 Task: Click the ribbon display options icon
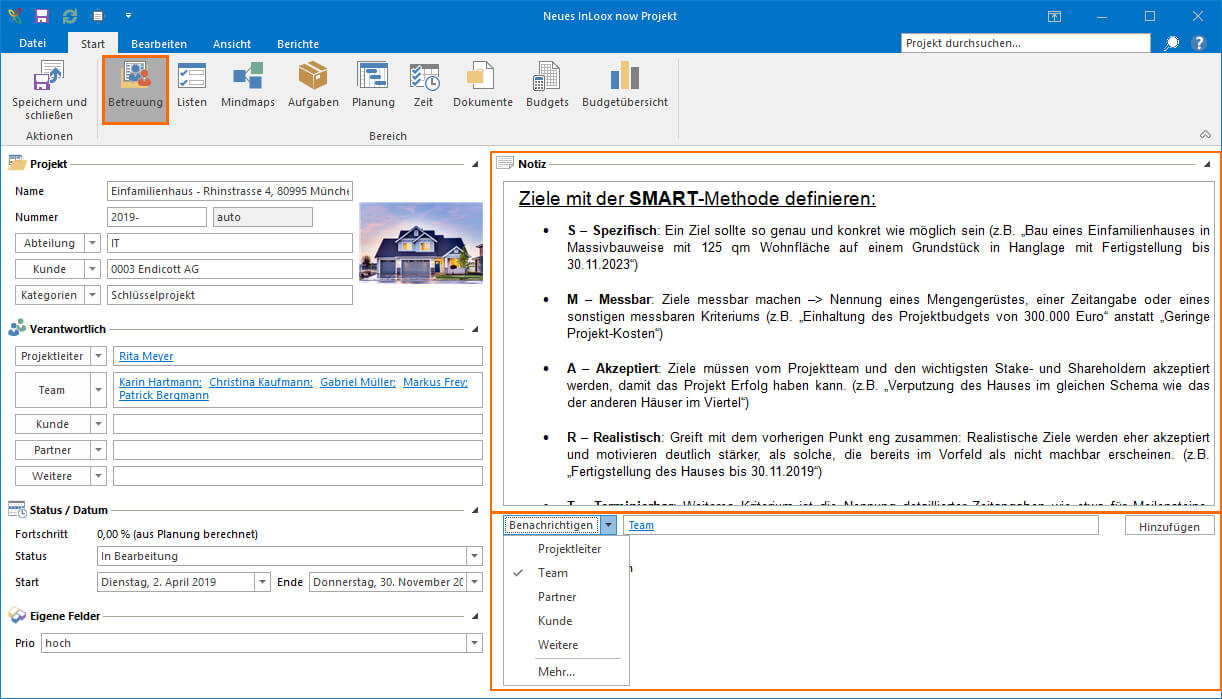click(1054, 17)
